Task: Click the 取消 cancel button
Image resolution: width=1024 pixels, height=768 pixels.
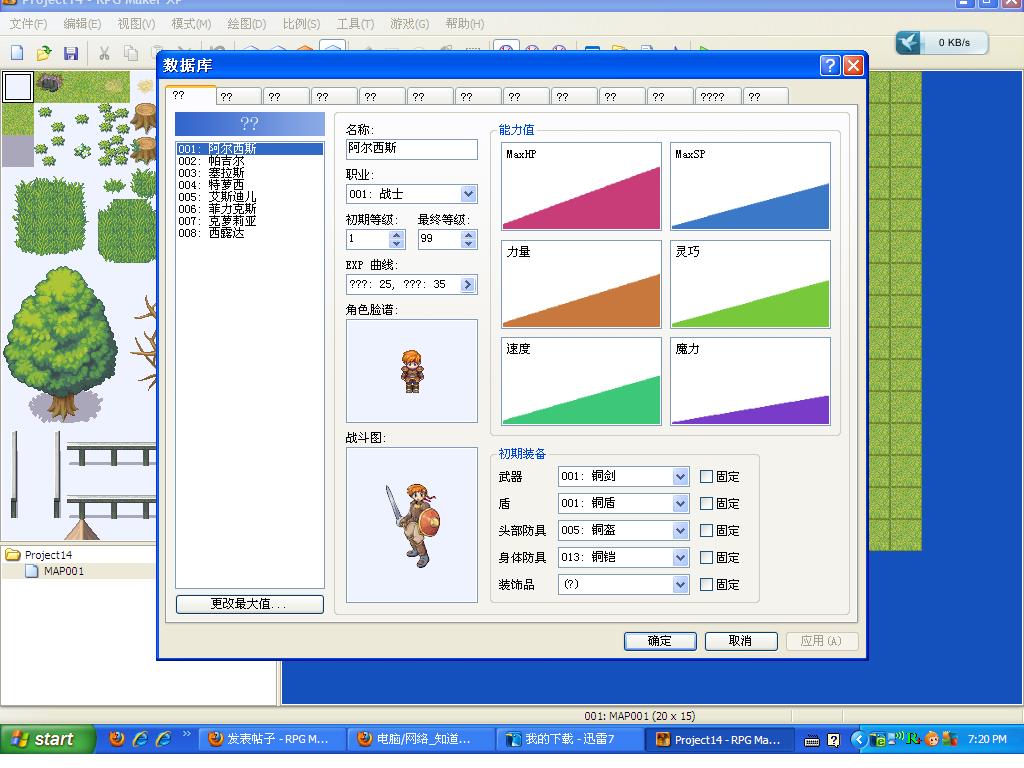Action: [x=741, y=641]
